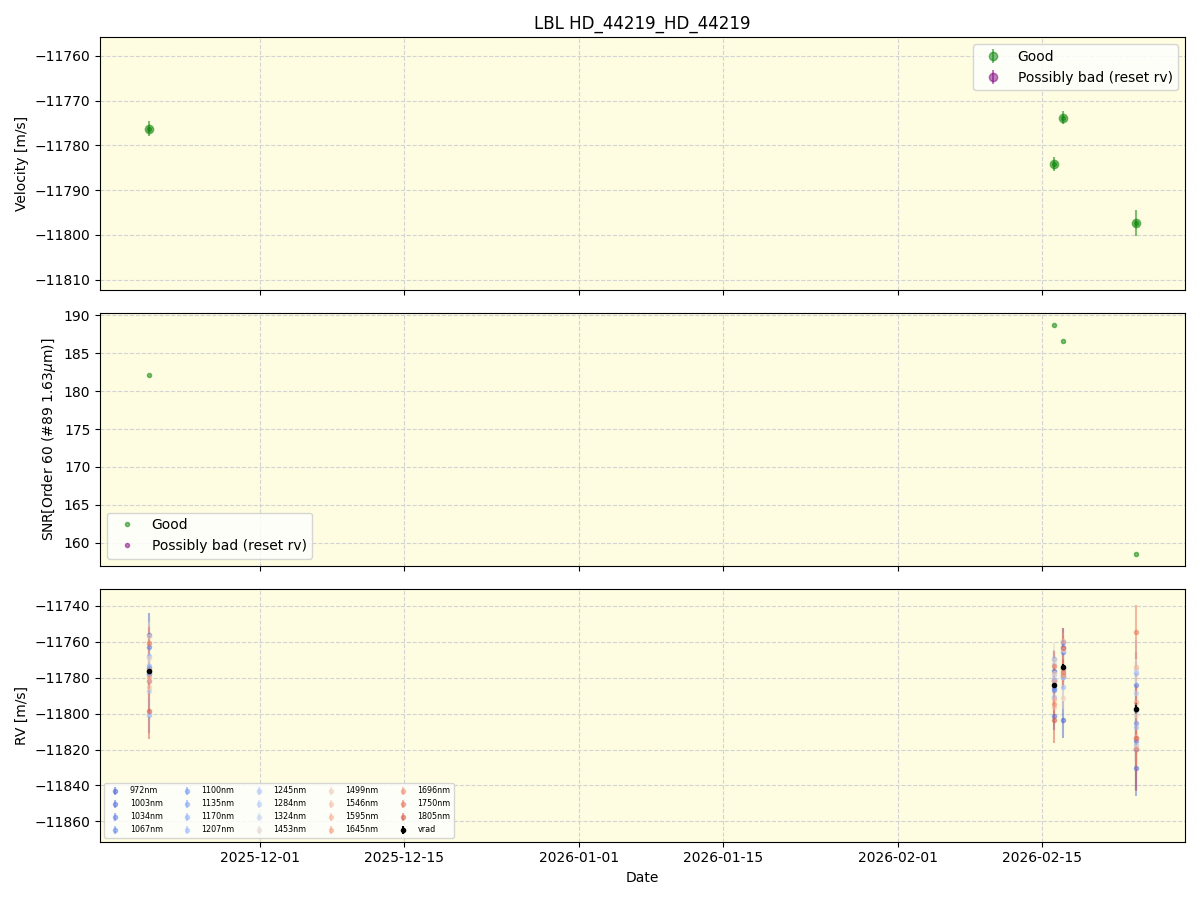The width and height of the screenshot is (1200, 900).
Task: Click the lone SNR point near 158
Action: point(1136,553)
